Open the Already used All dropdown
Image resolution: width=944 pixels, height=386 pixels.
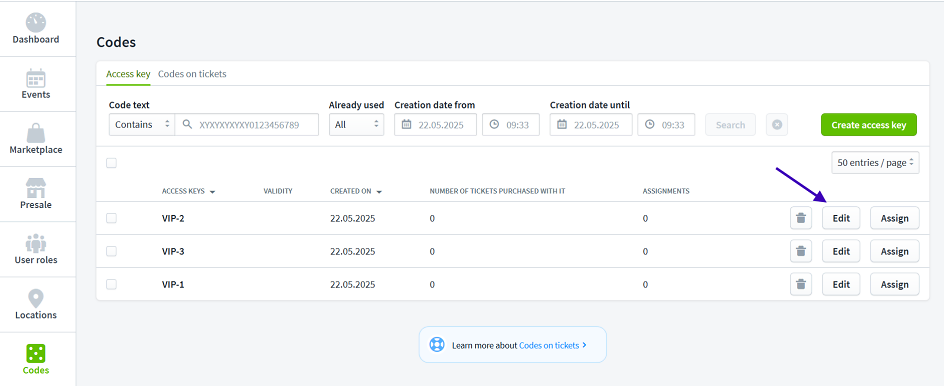(356, 125)
